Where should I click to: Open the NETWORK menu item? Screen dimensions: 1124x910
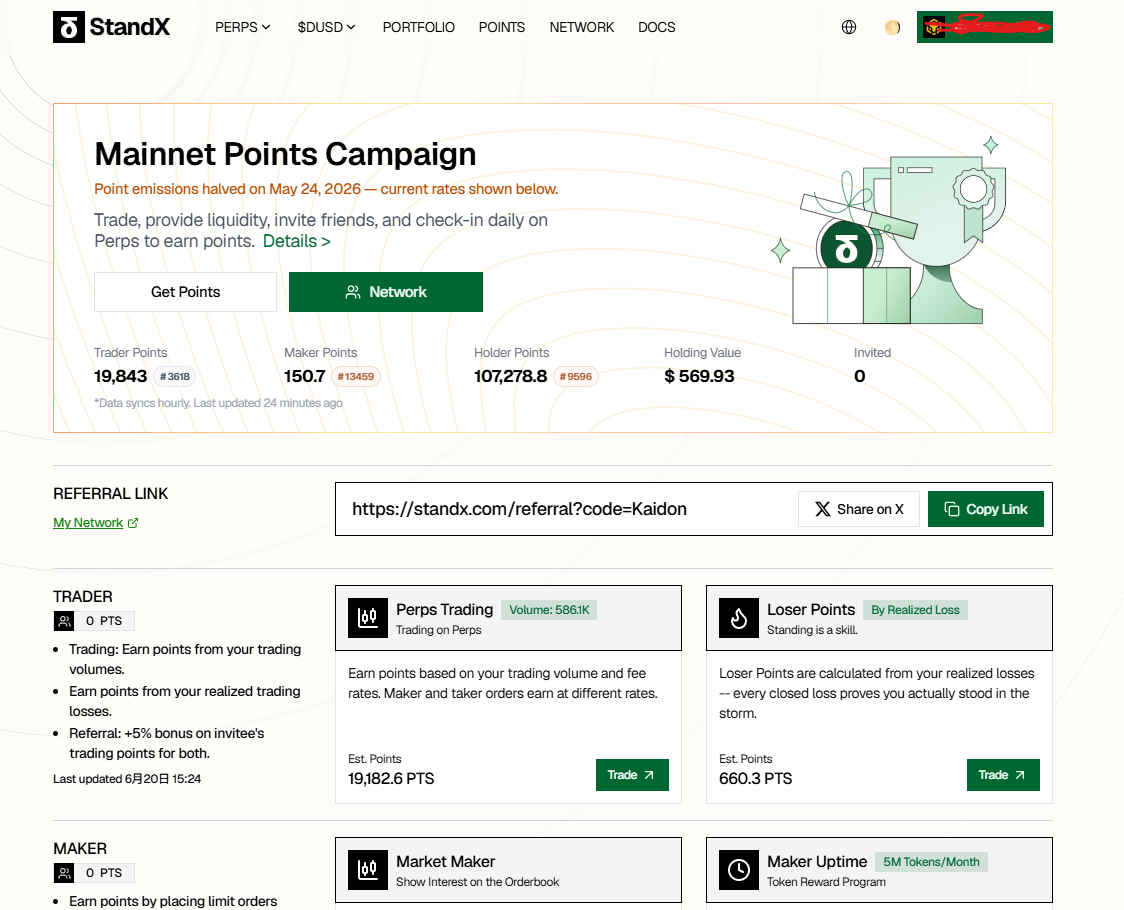click(581, 27)
